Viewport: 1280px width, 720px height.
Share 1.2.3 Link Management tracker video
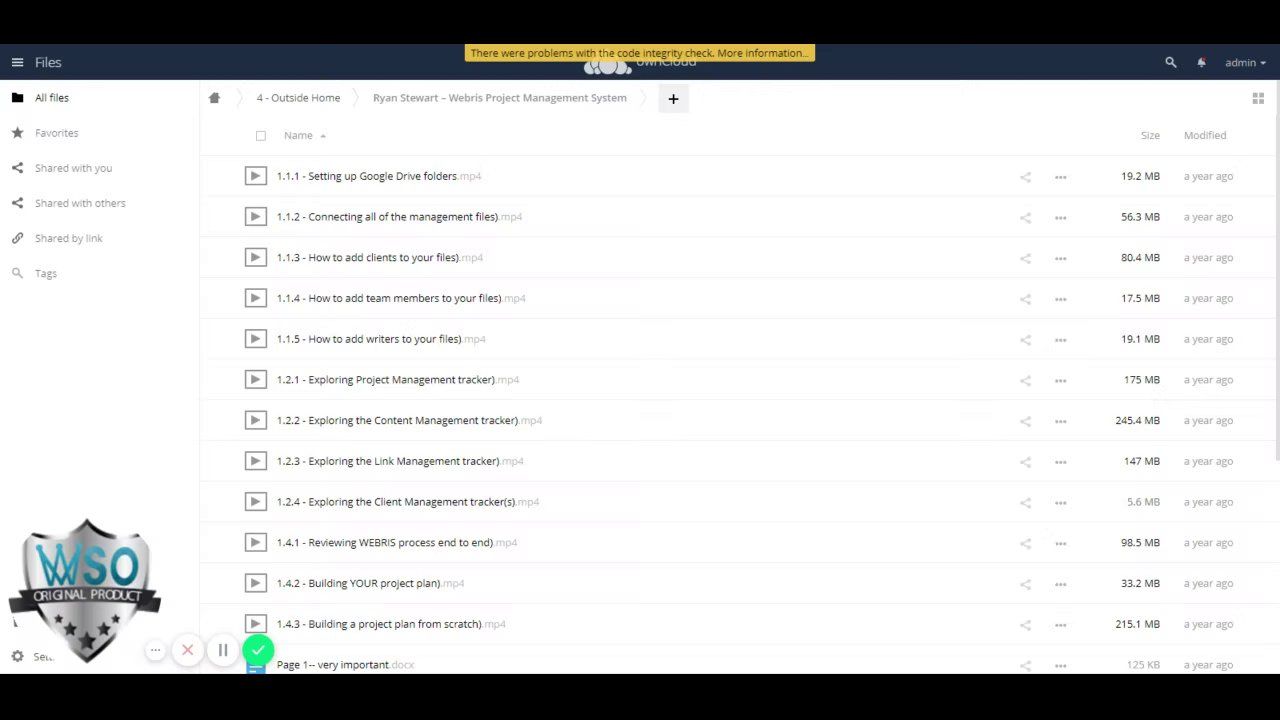pyautogui.click(x=1025, y=462)
